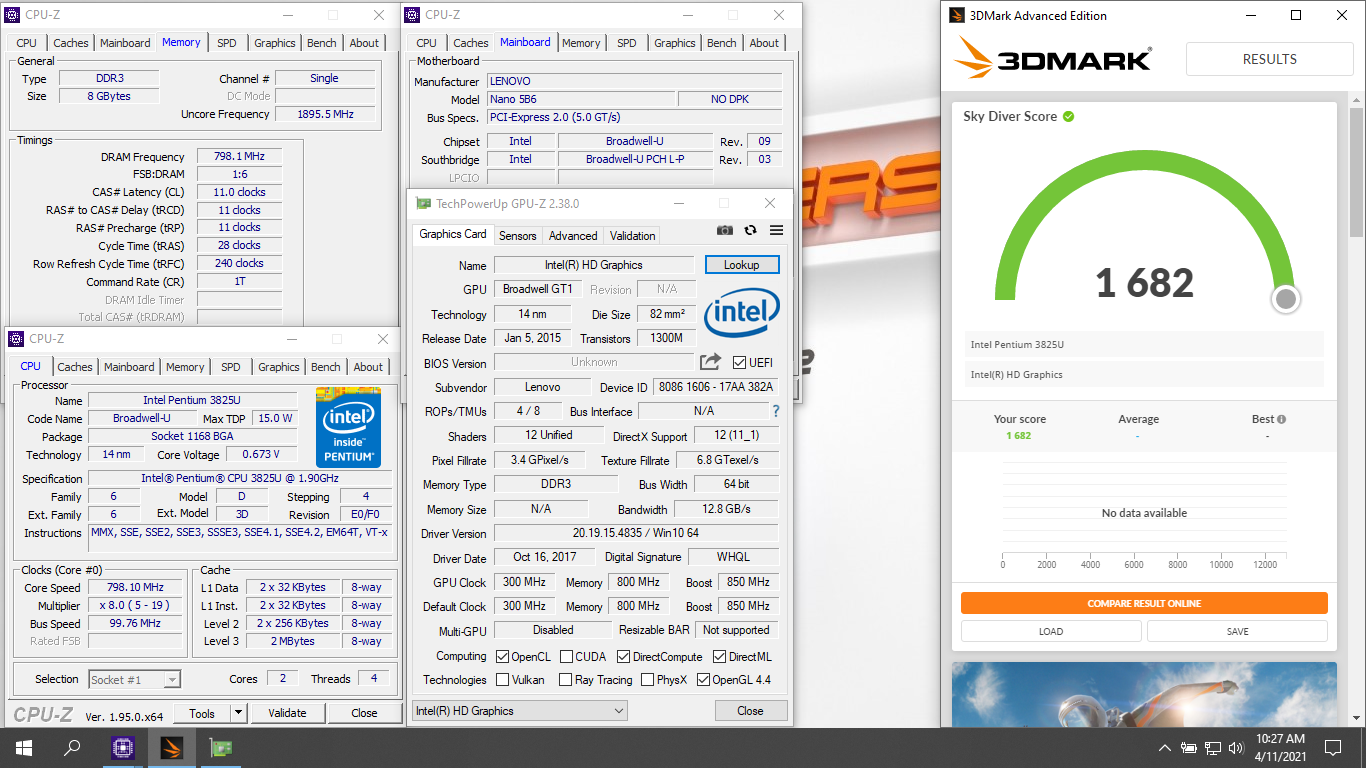This screenshot has width=1366, height=768.
Task: Click the Save button in 3DMark
Action: [x=1238, y=631]
